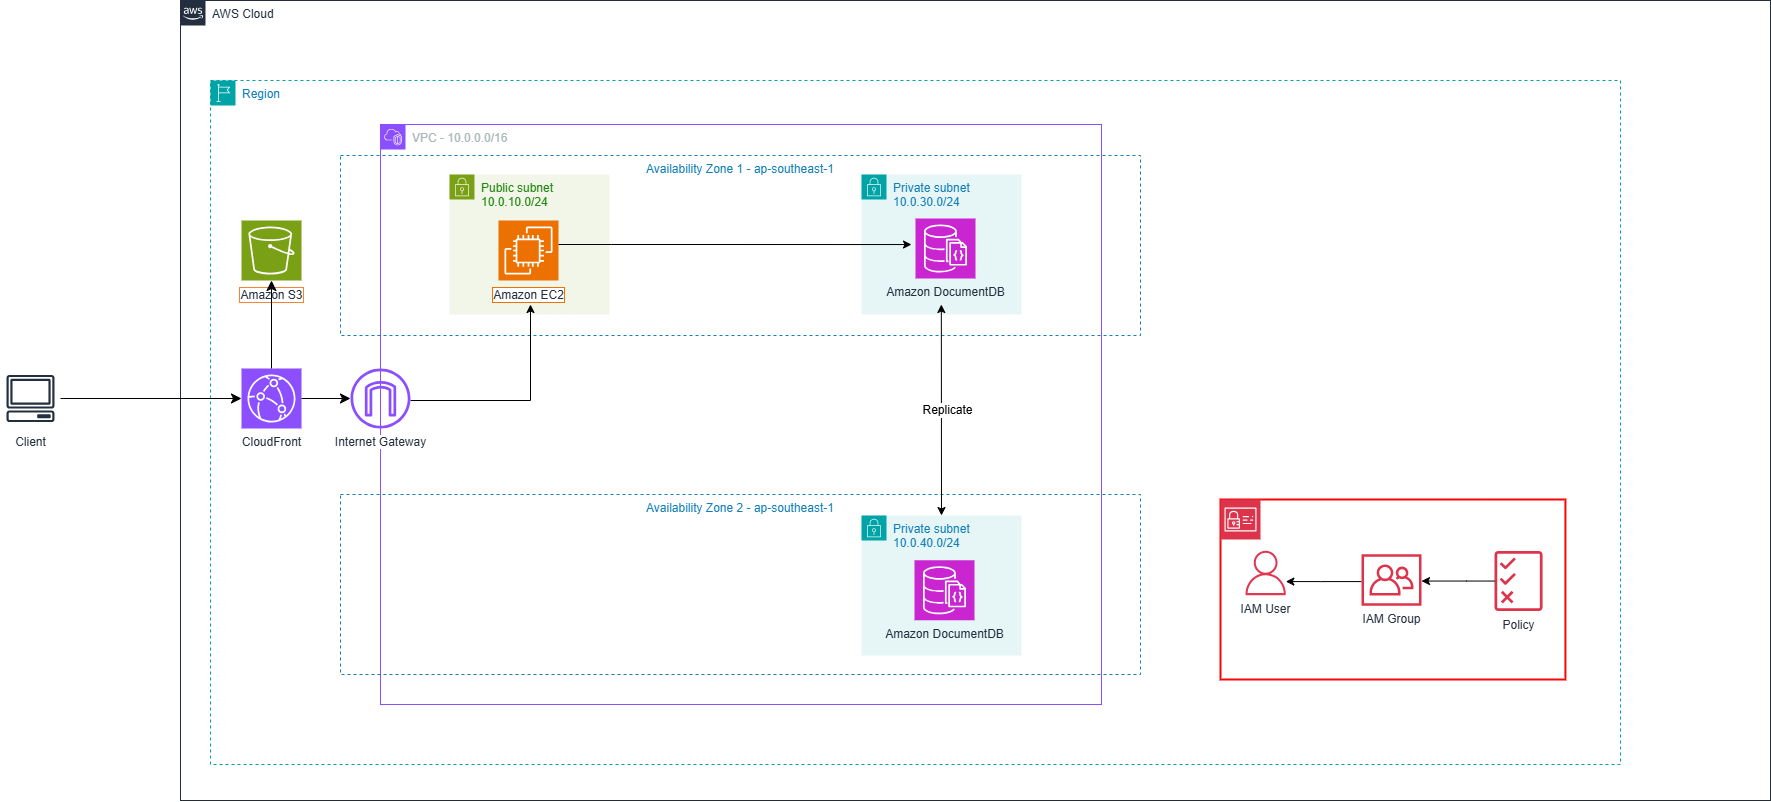Click the 'IAM User' label
The height and width of the screenshot is (802, 1771).
pos(1265,609)
